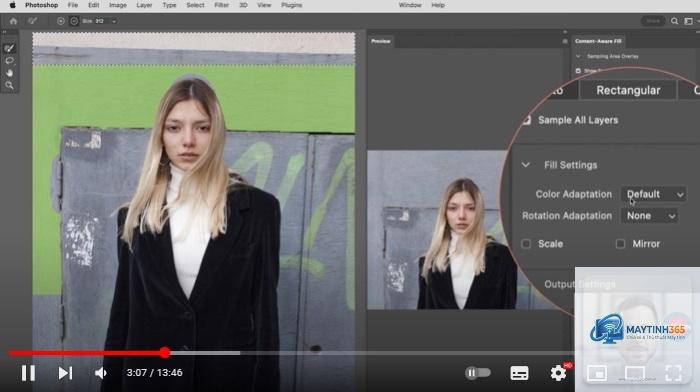Click the 3:07 / 13:46 time display
The width and height of the screenshot is (700, 392).
(x=154, y=373)
